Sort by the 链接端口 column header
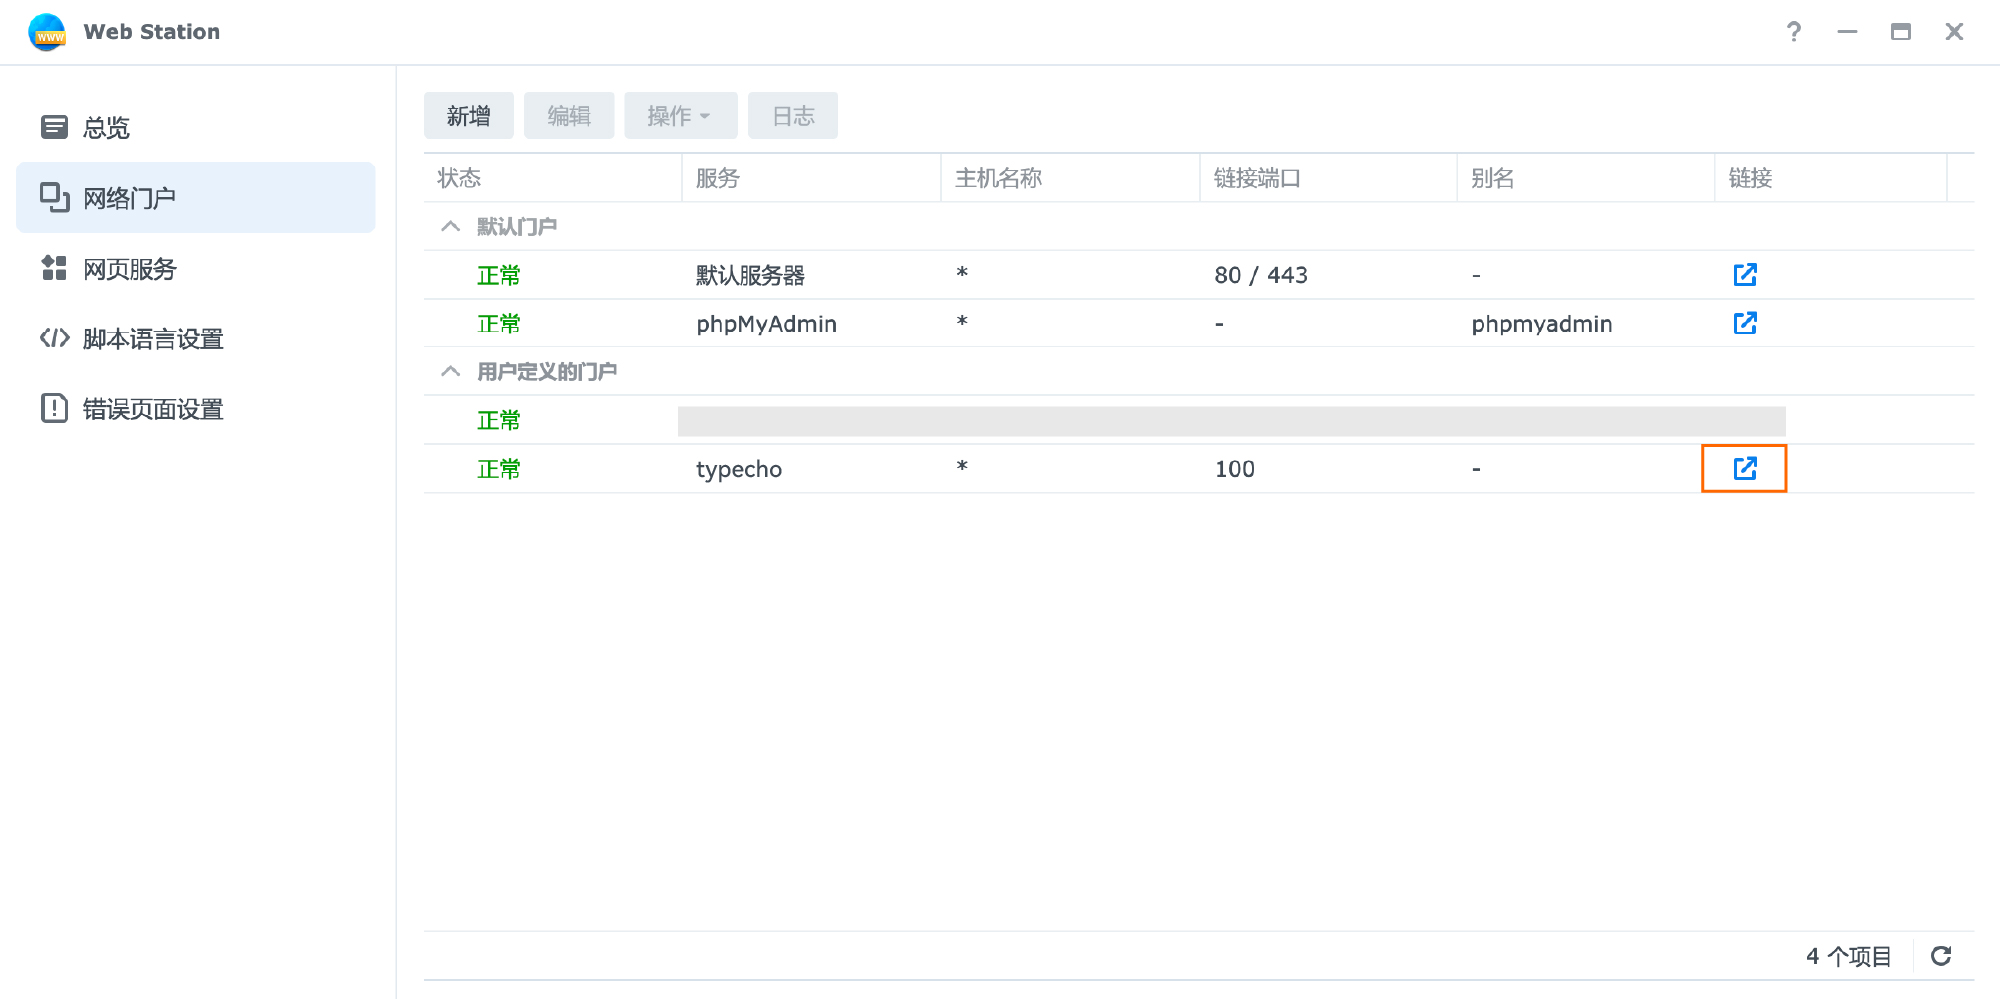 pos(1257,178)
